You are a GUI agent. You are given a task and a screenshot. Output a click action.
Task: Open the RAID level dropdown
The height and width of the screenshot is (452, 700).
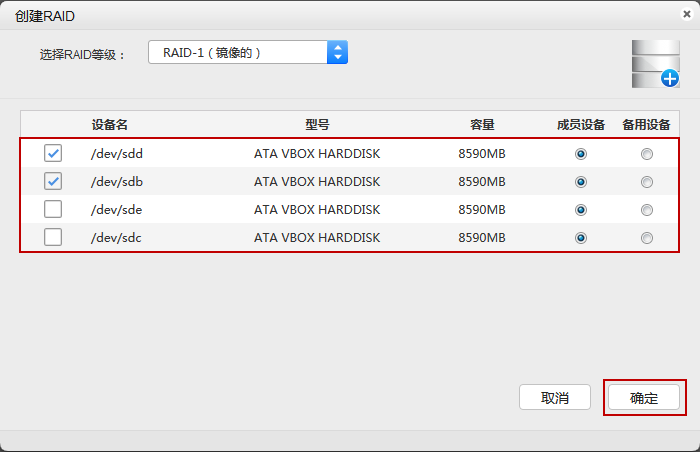pyautogui.click(x=247, y=53)
